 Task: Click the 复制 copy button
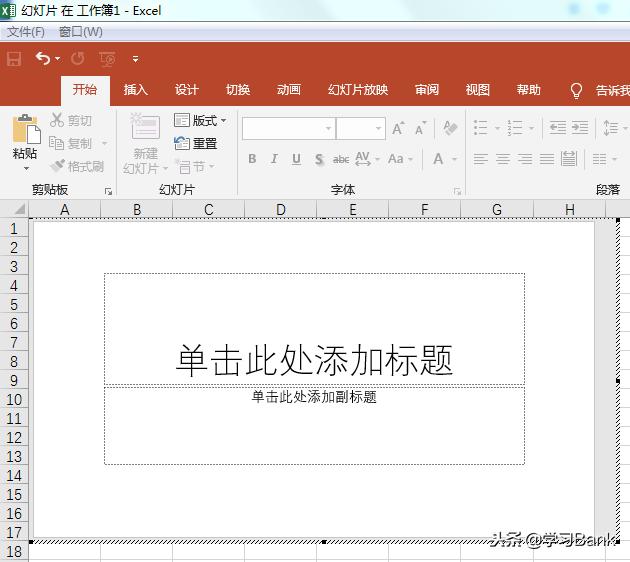click(x=71, y=143)
